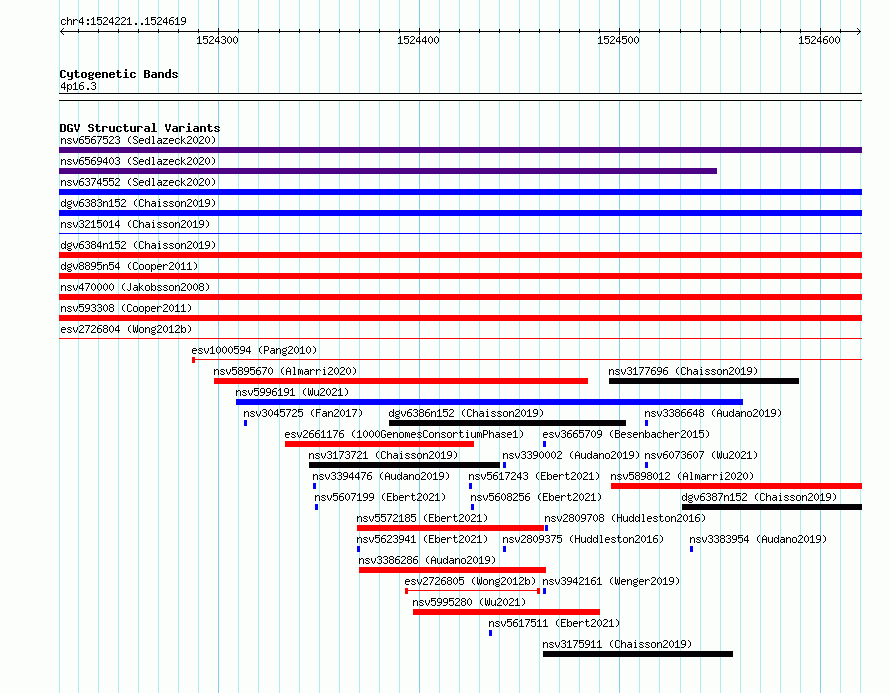Screen dimensions: 890x693
Task: Click blue marker under nsv3383954
Action: coord(691,549)
